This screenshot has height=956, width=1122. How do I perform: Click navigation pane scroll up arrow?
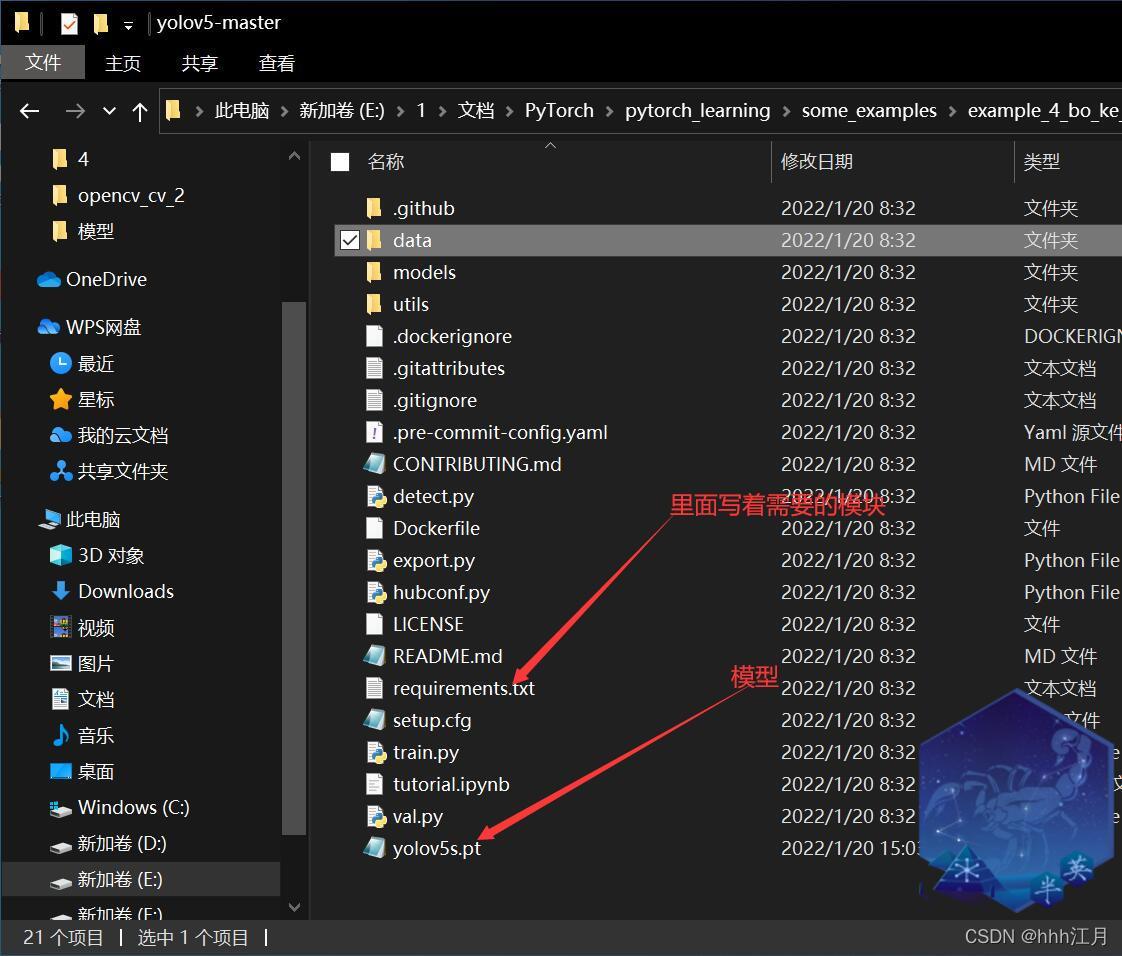point(294,155)
